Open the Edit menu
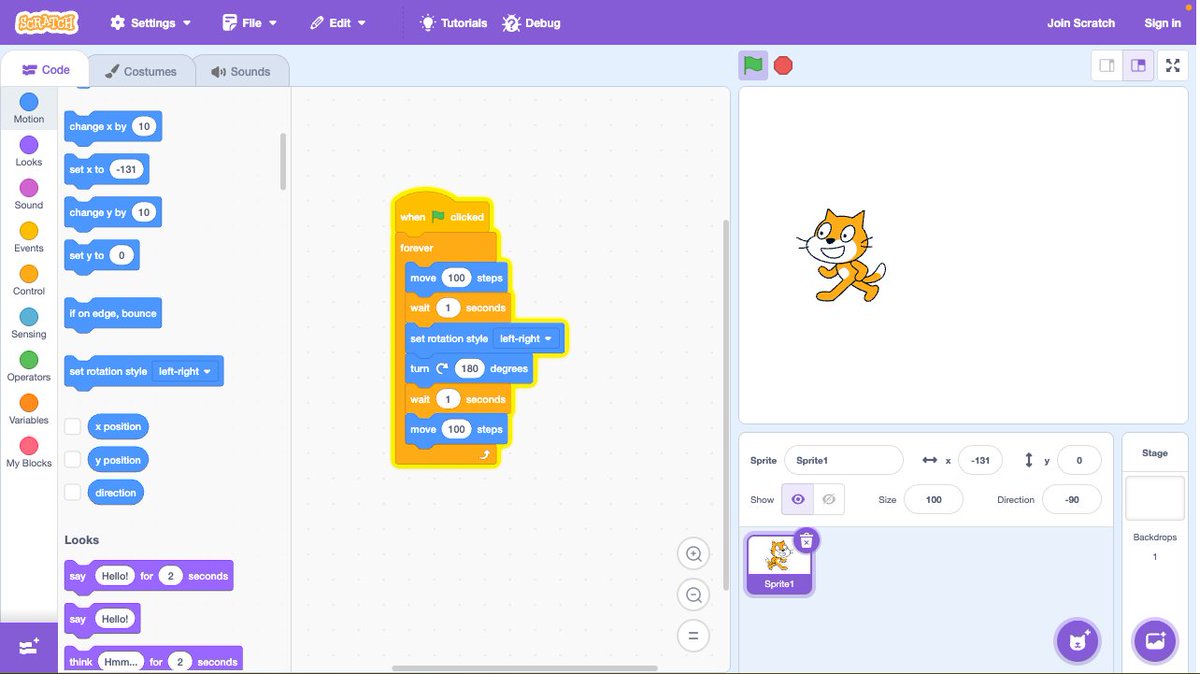 (338, 22)
